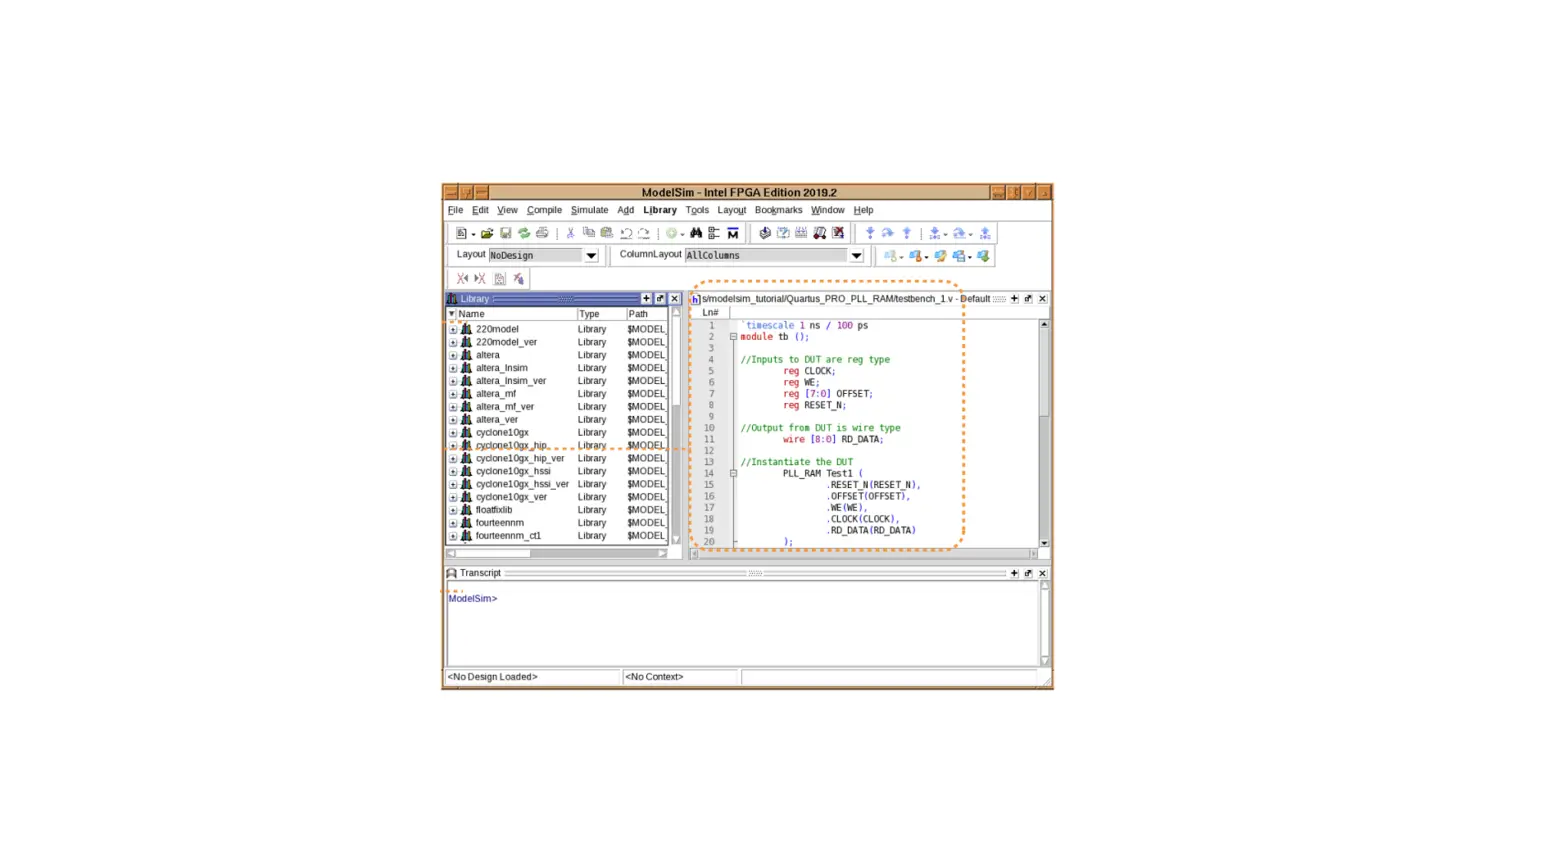Click the 'wire [8:0] RD_DATA;' line
Image resolution: width=1568 pixels, height=864 pixels.
pos(833,439)
